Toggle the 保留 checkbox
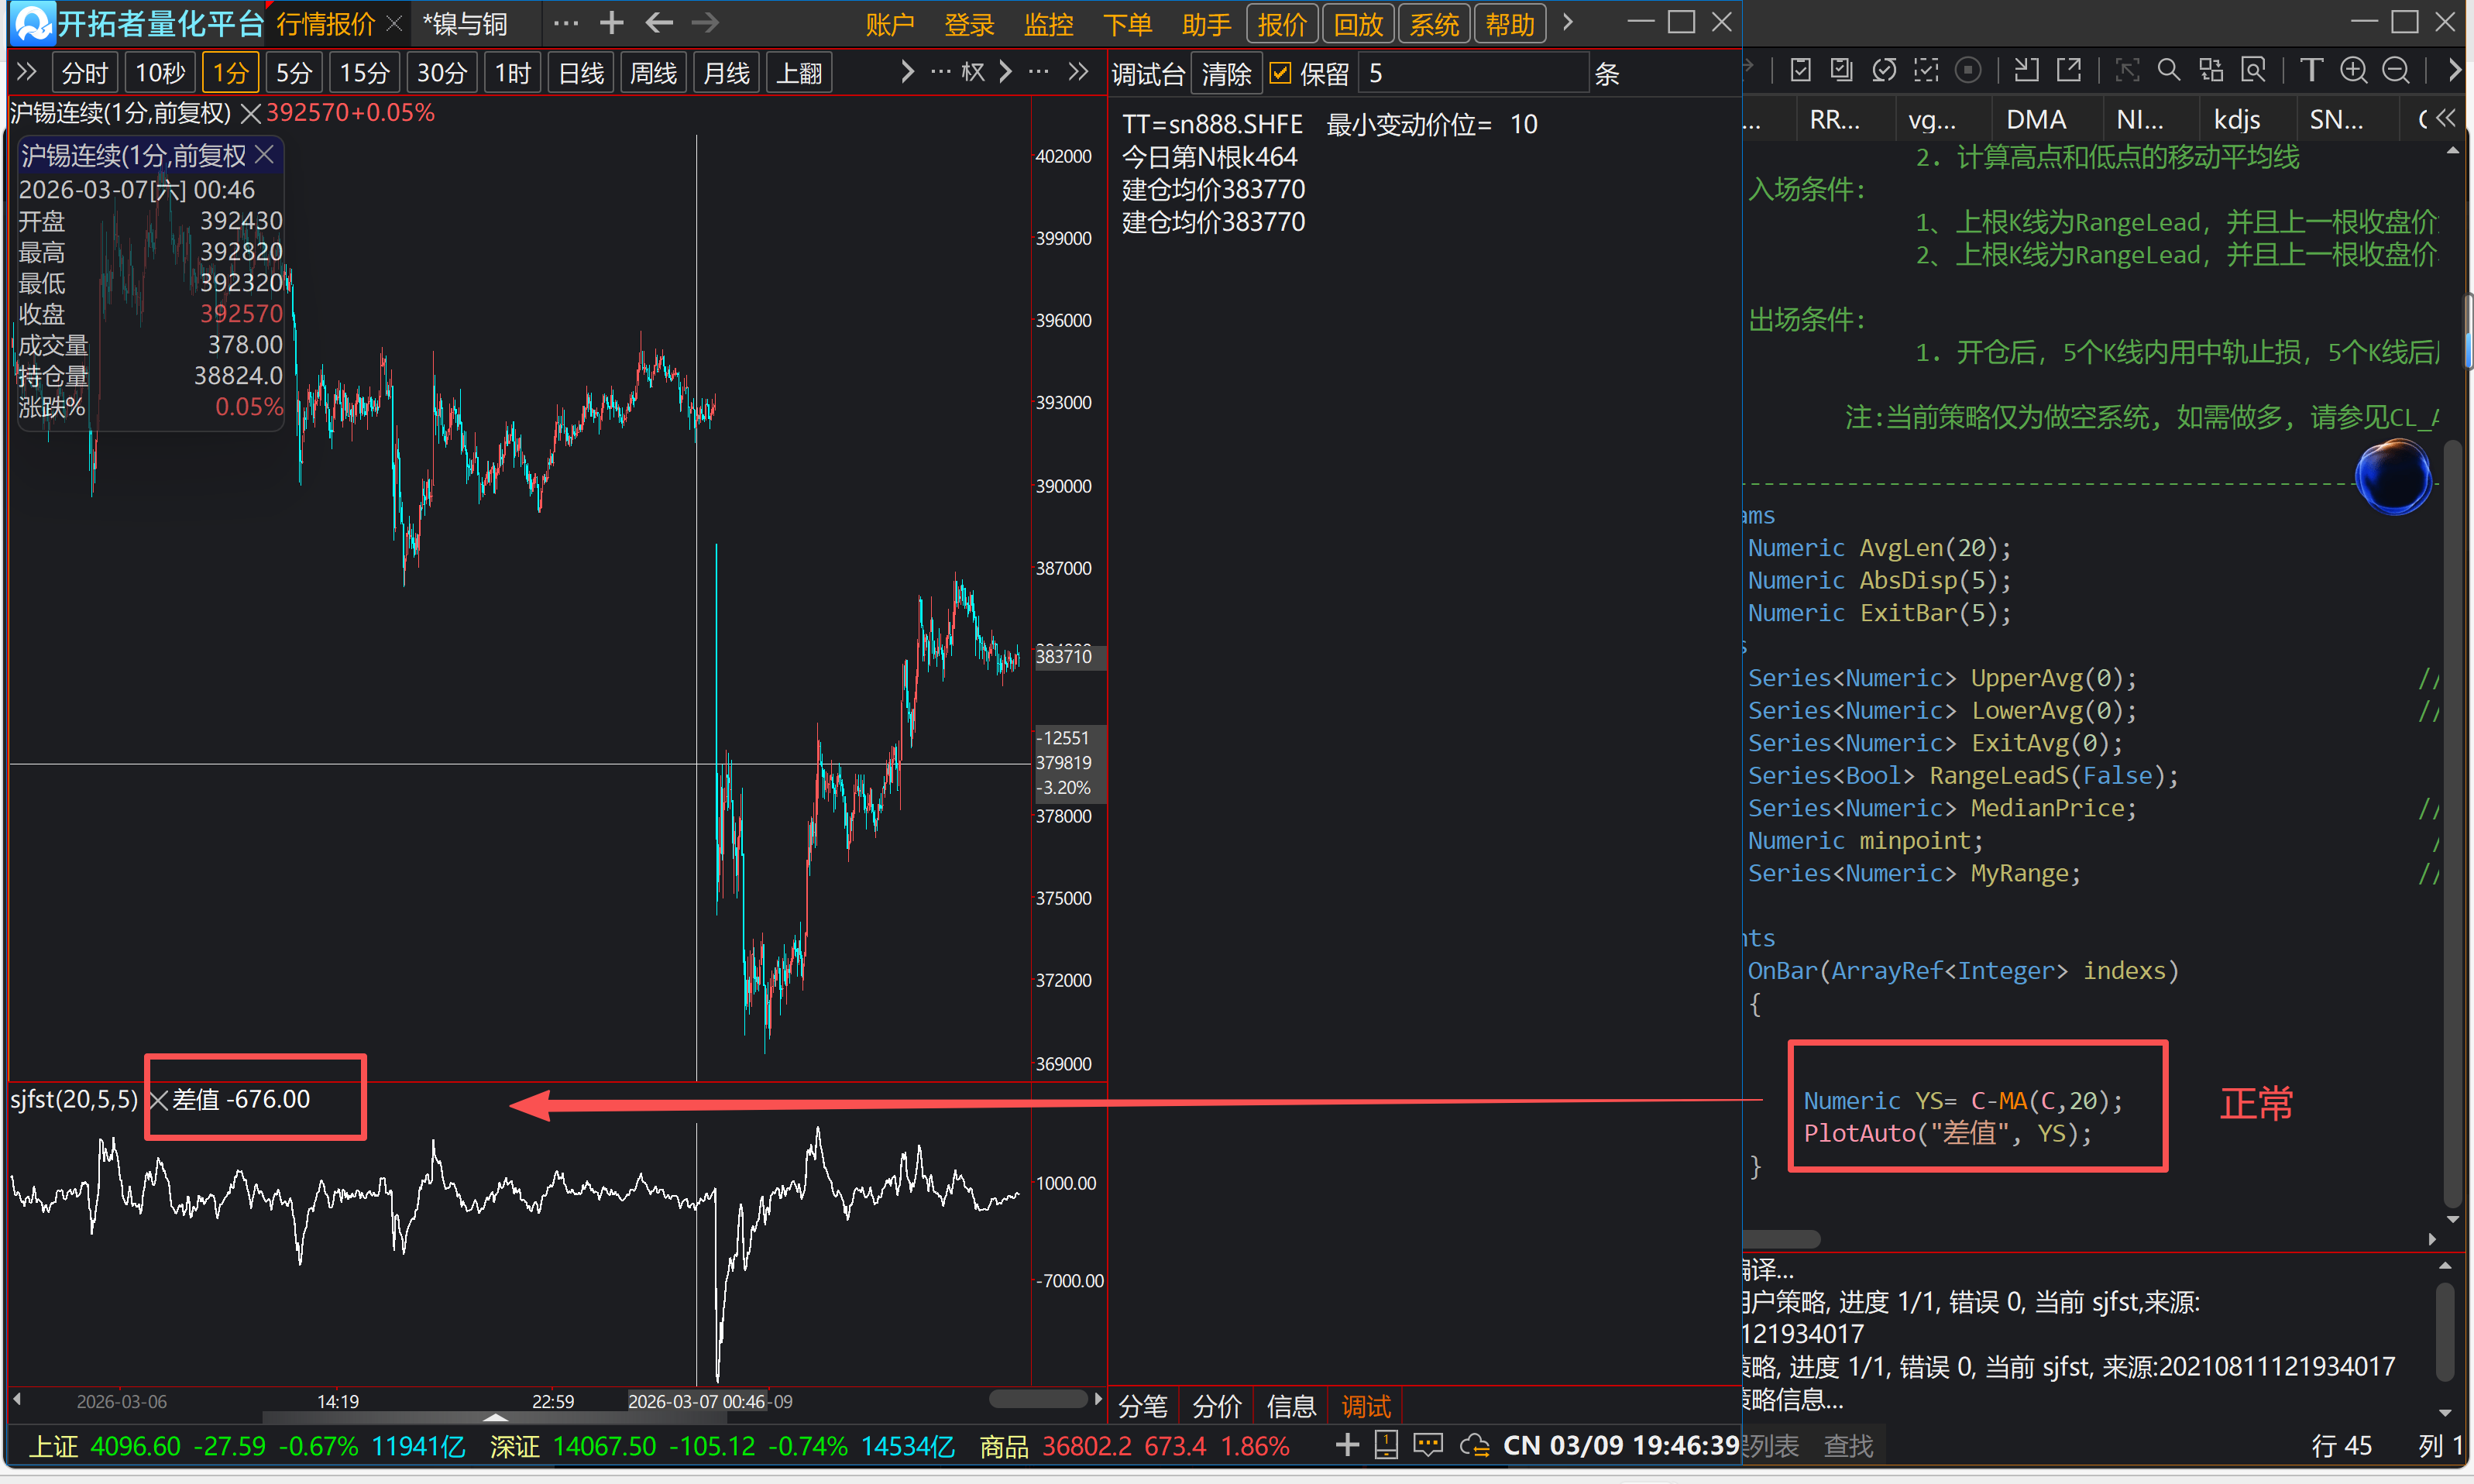Image resolution: width=2474 pixels, height=1484 pixels. tap(1280, 73)
